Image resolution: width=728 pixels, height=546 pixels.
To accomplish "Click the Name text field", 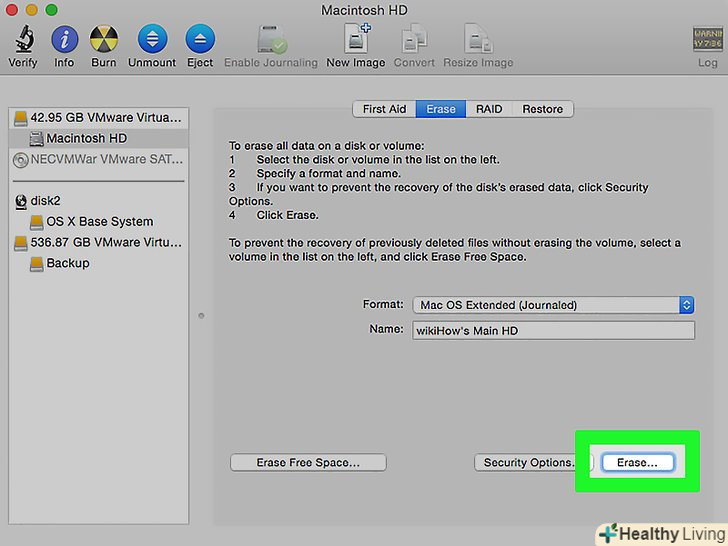I will (x=553, y=331).
